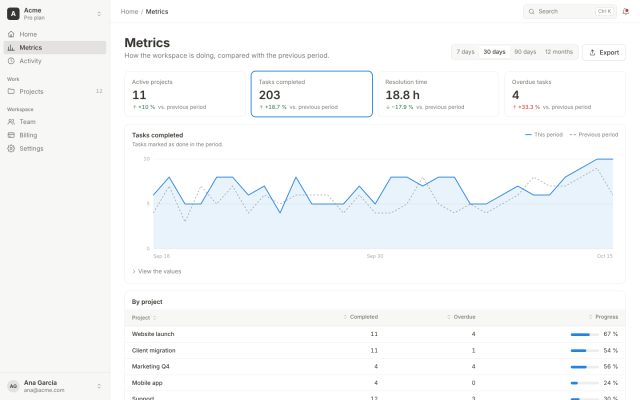
Task: Sort table by Progress column
Action: 603,317
